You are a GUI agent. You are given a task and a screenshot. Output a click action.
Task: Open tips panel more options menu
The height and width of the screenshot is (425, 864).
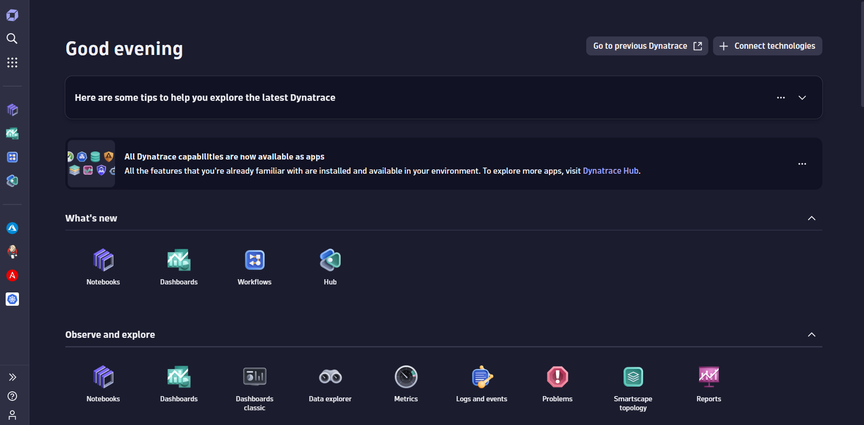coord(781,98)
